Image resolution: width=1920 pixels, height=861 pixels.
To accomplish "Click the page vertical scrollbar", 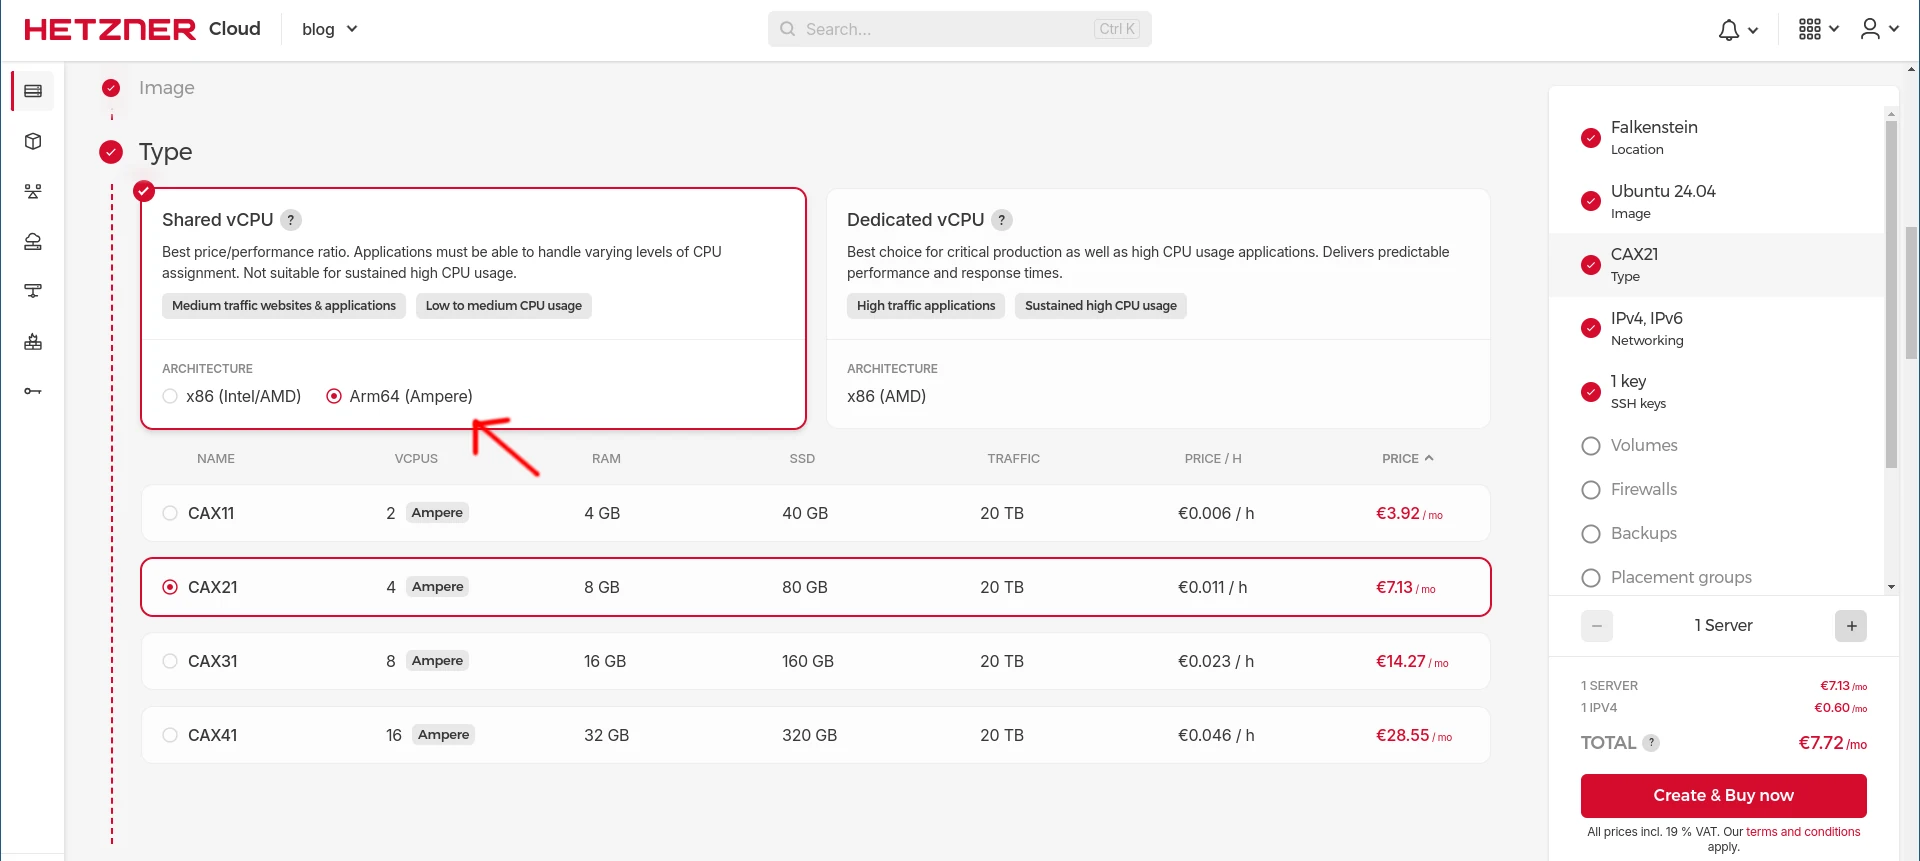I will pyautogui.click(x=1912, y=292).
